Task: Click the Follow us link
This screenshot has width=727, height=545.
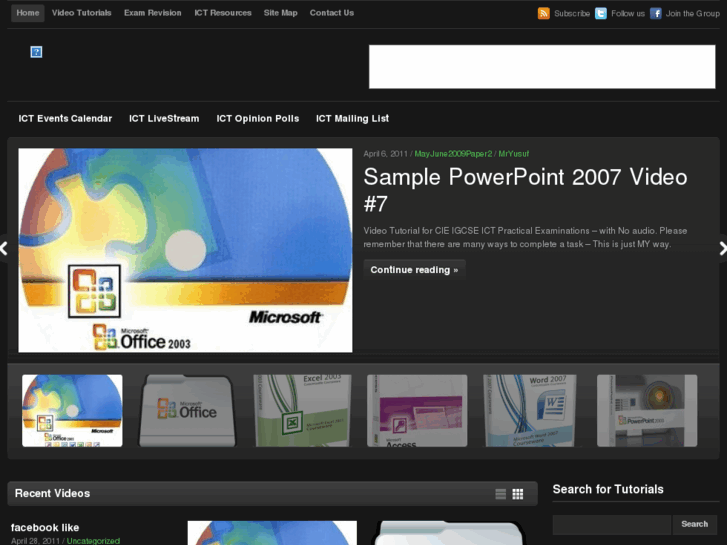Action: [628, 13]
